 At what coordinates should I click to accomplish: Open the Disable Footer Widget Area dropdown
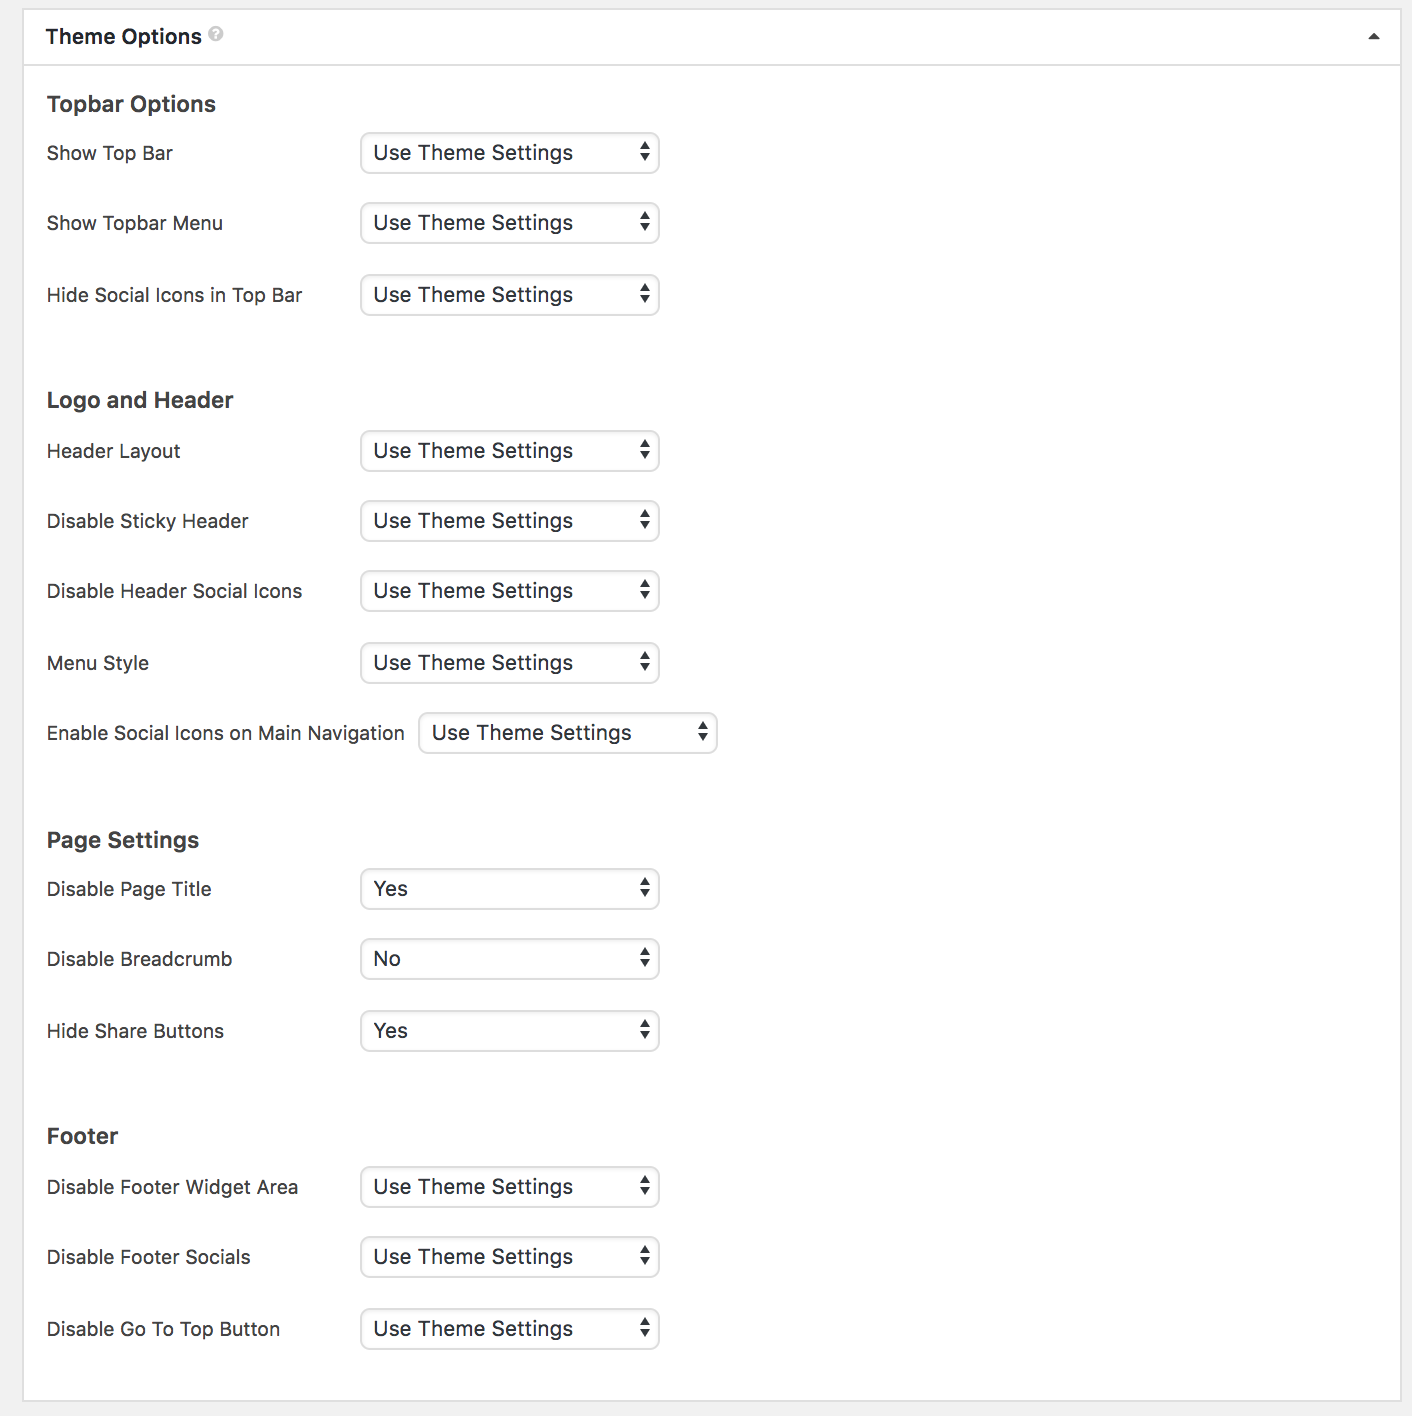(510, 1187)
